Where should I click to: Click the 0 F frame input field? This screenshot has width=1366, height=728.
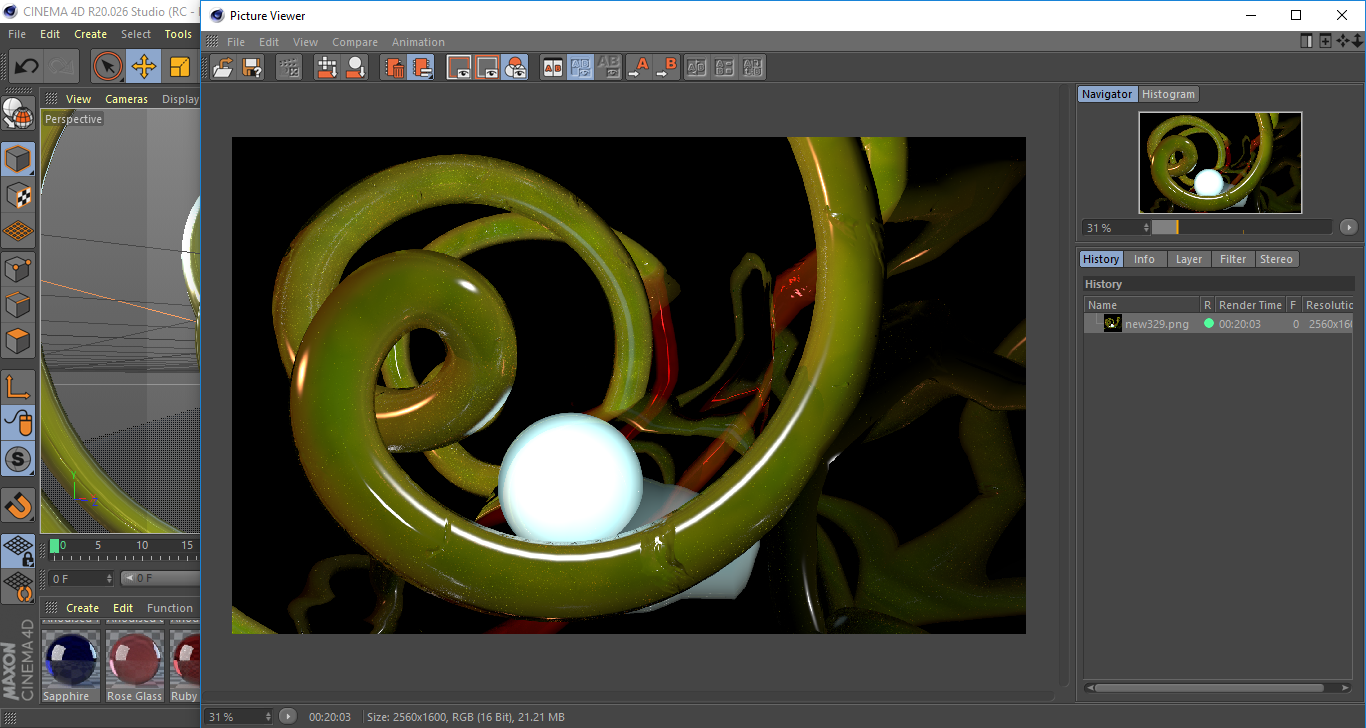click(x=80, y=578)
